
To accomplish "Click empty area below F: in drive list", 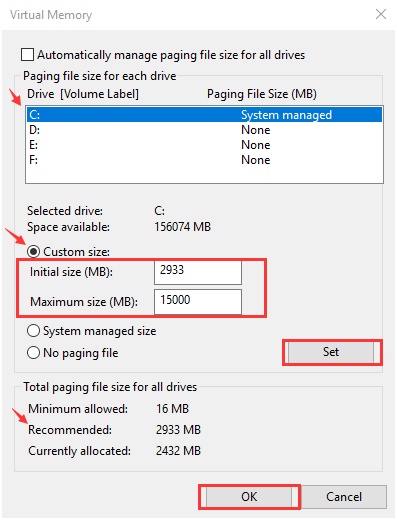I will point(204,175).
